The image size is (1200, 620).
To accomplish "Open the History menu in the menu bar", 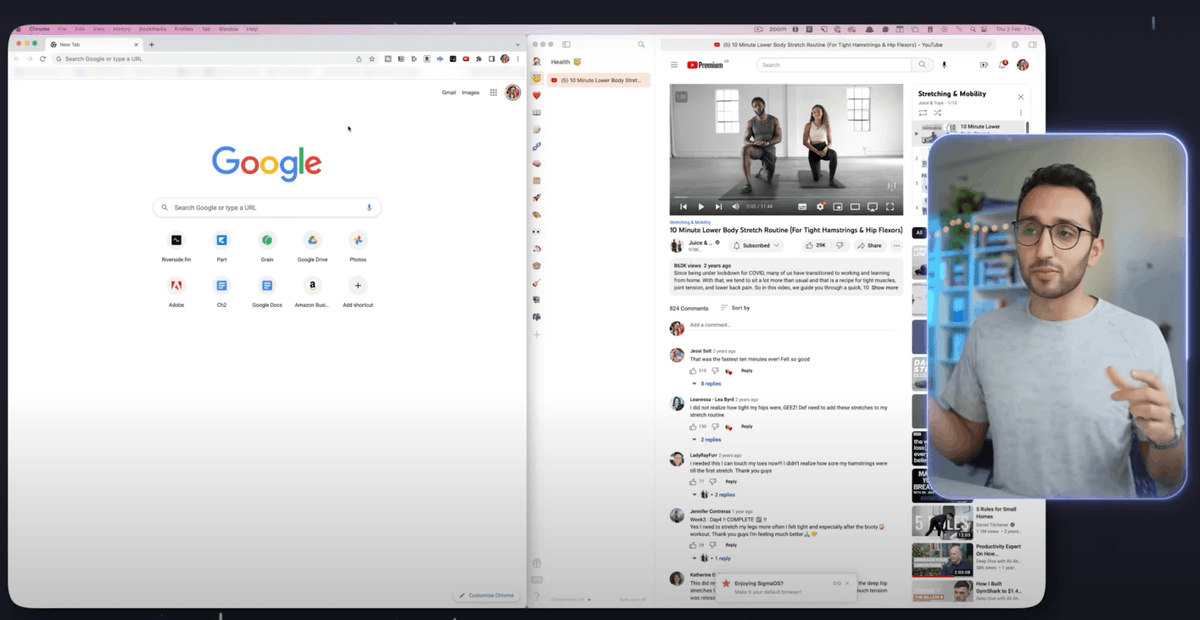I will click(120, 29).
